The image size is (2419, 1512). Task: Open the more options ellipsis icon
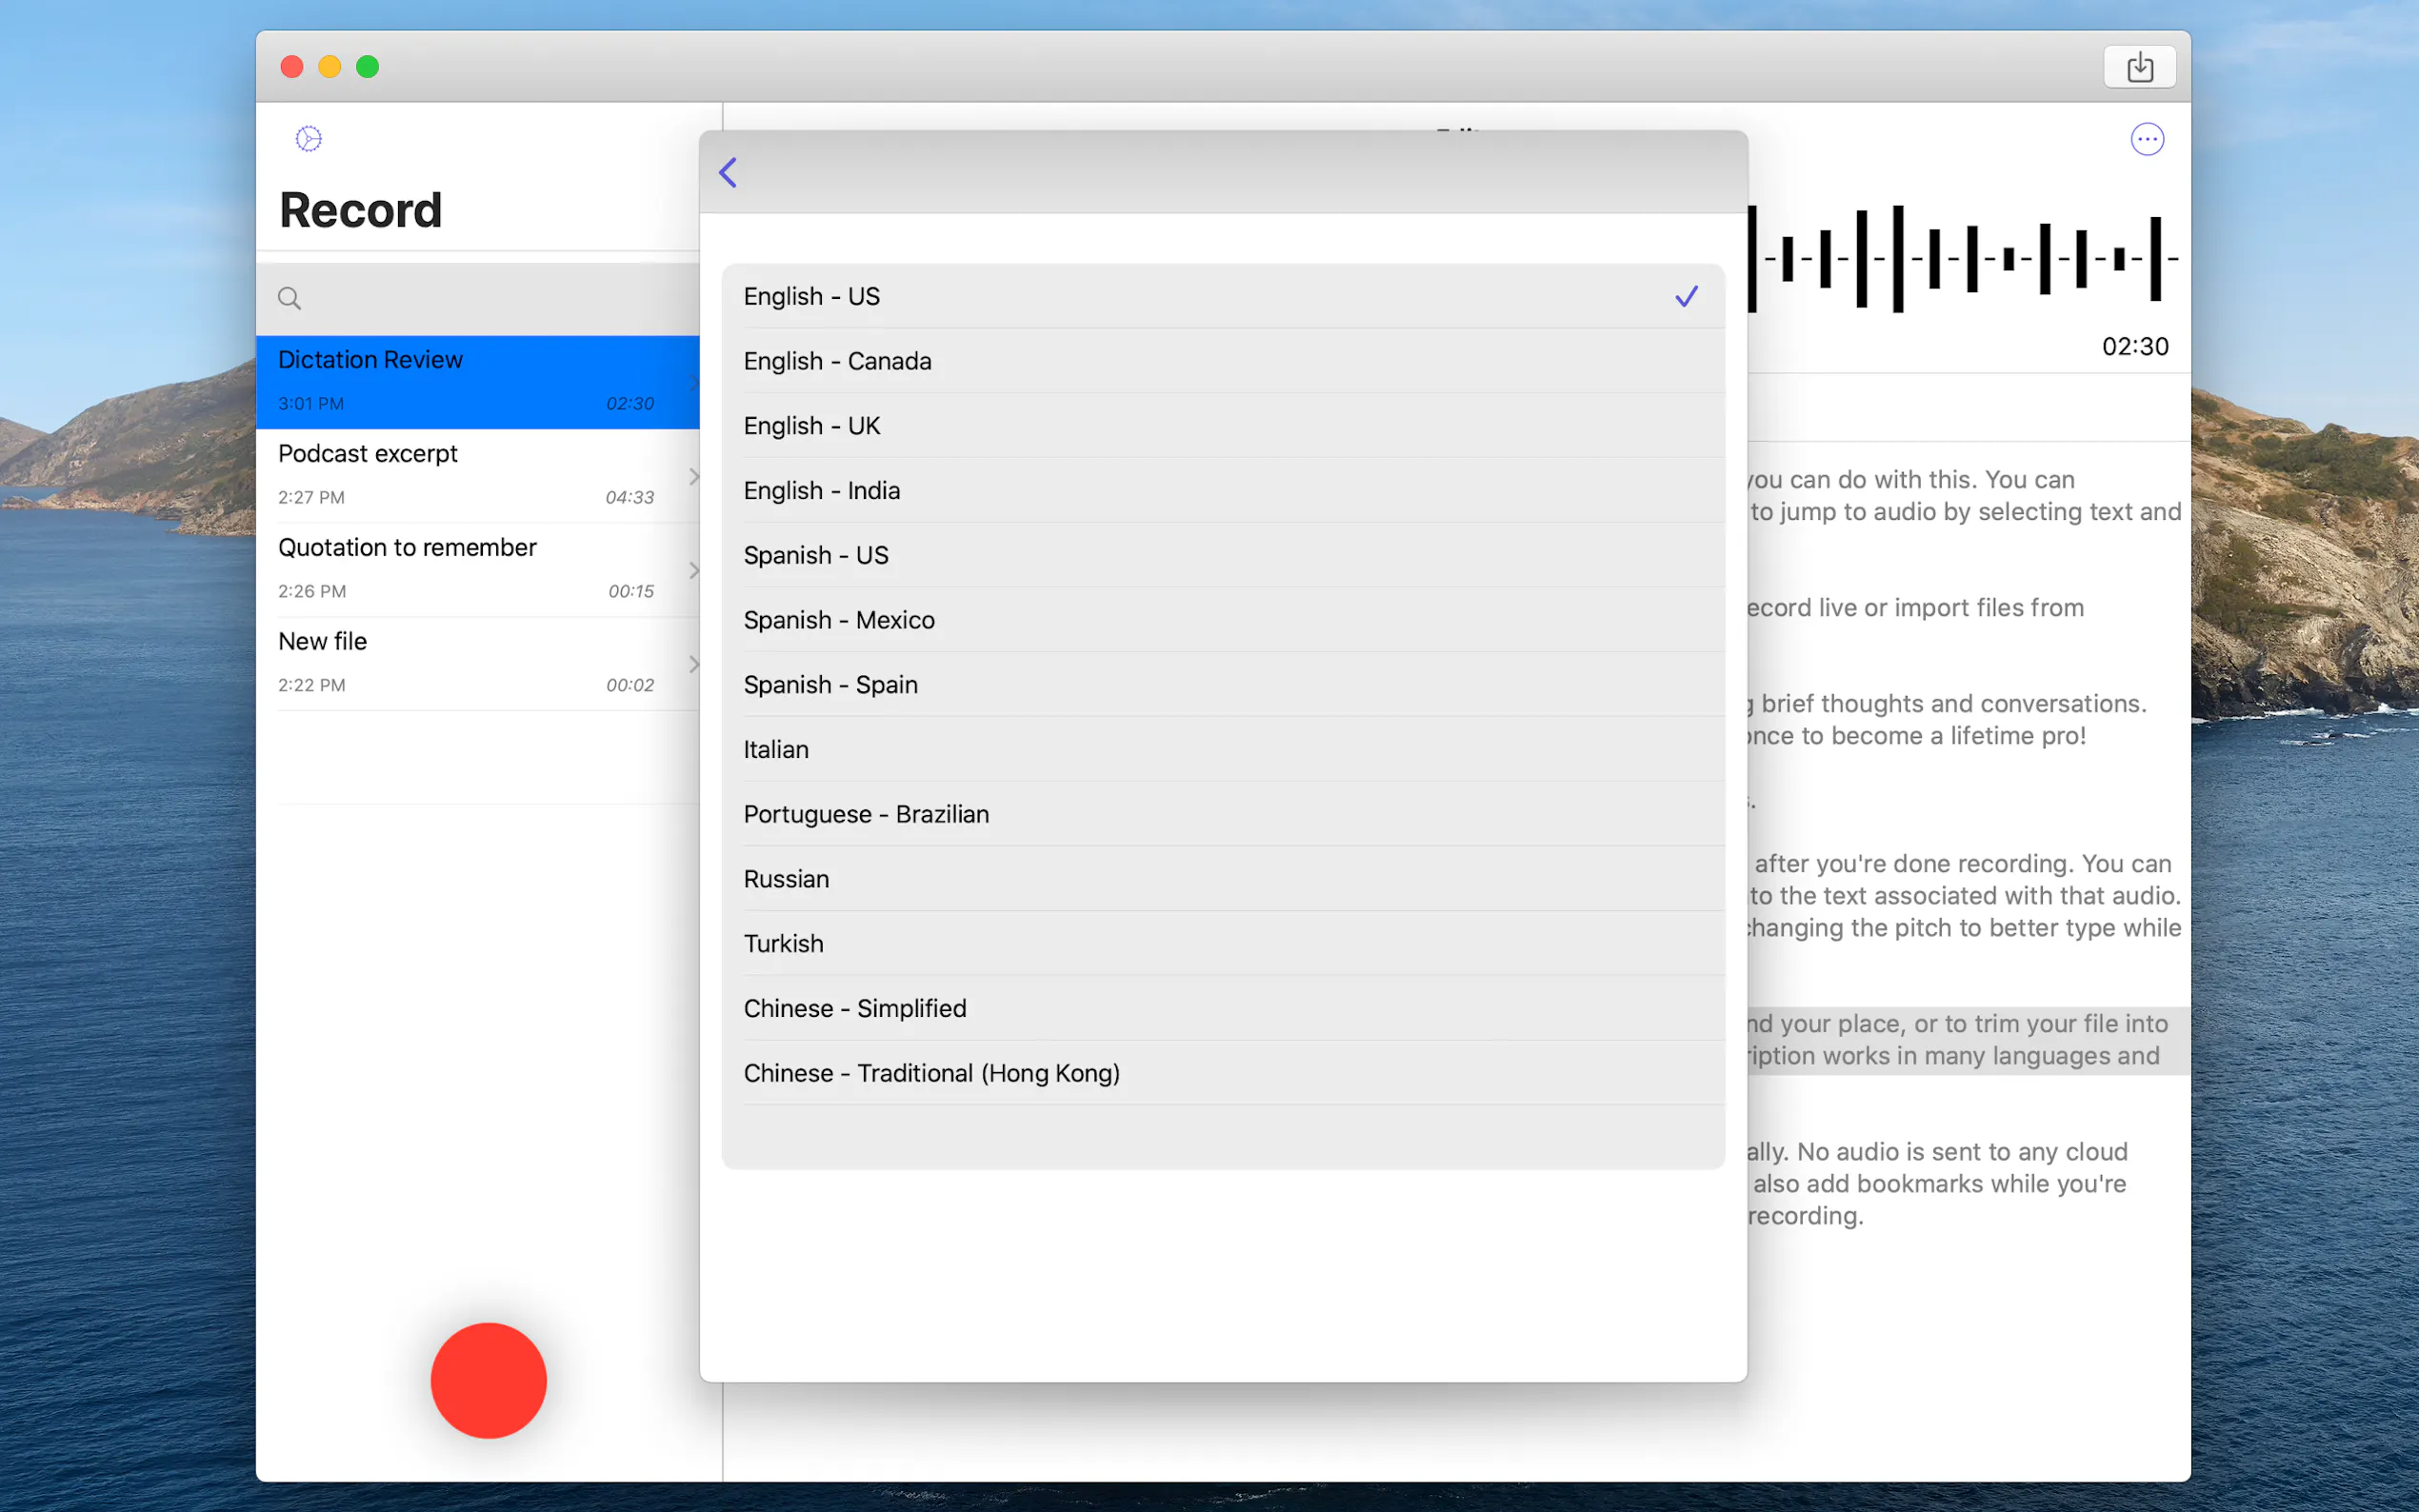pos(2146,139)
